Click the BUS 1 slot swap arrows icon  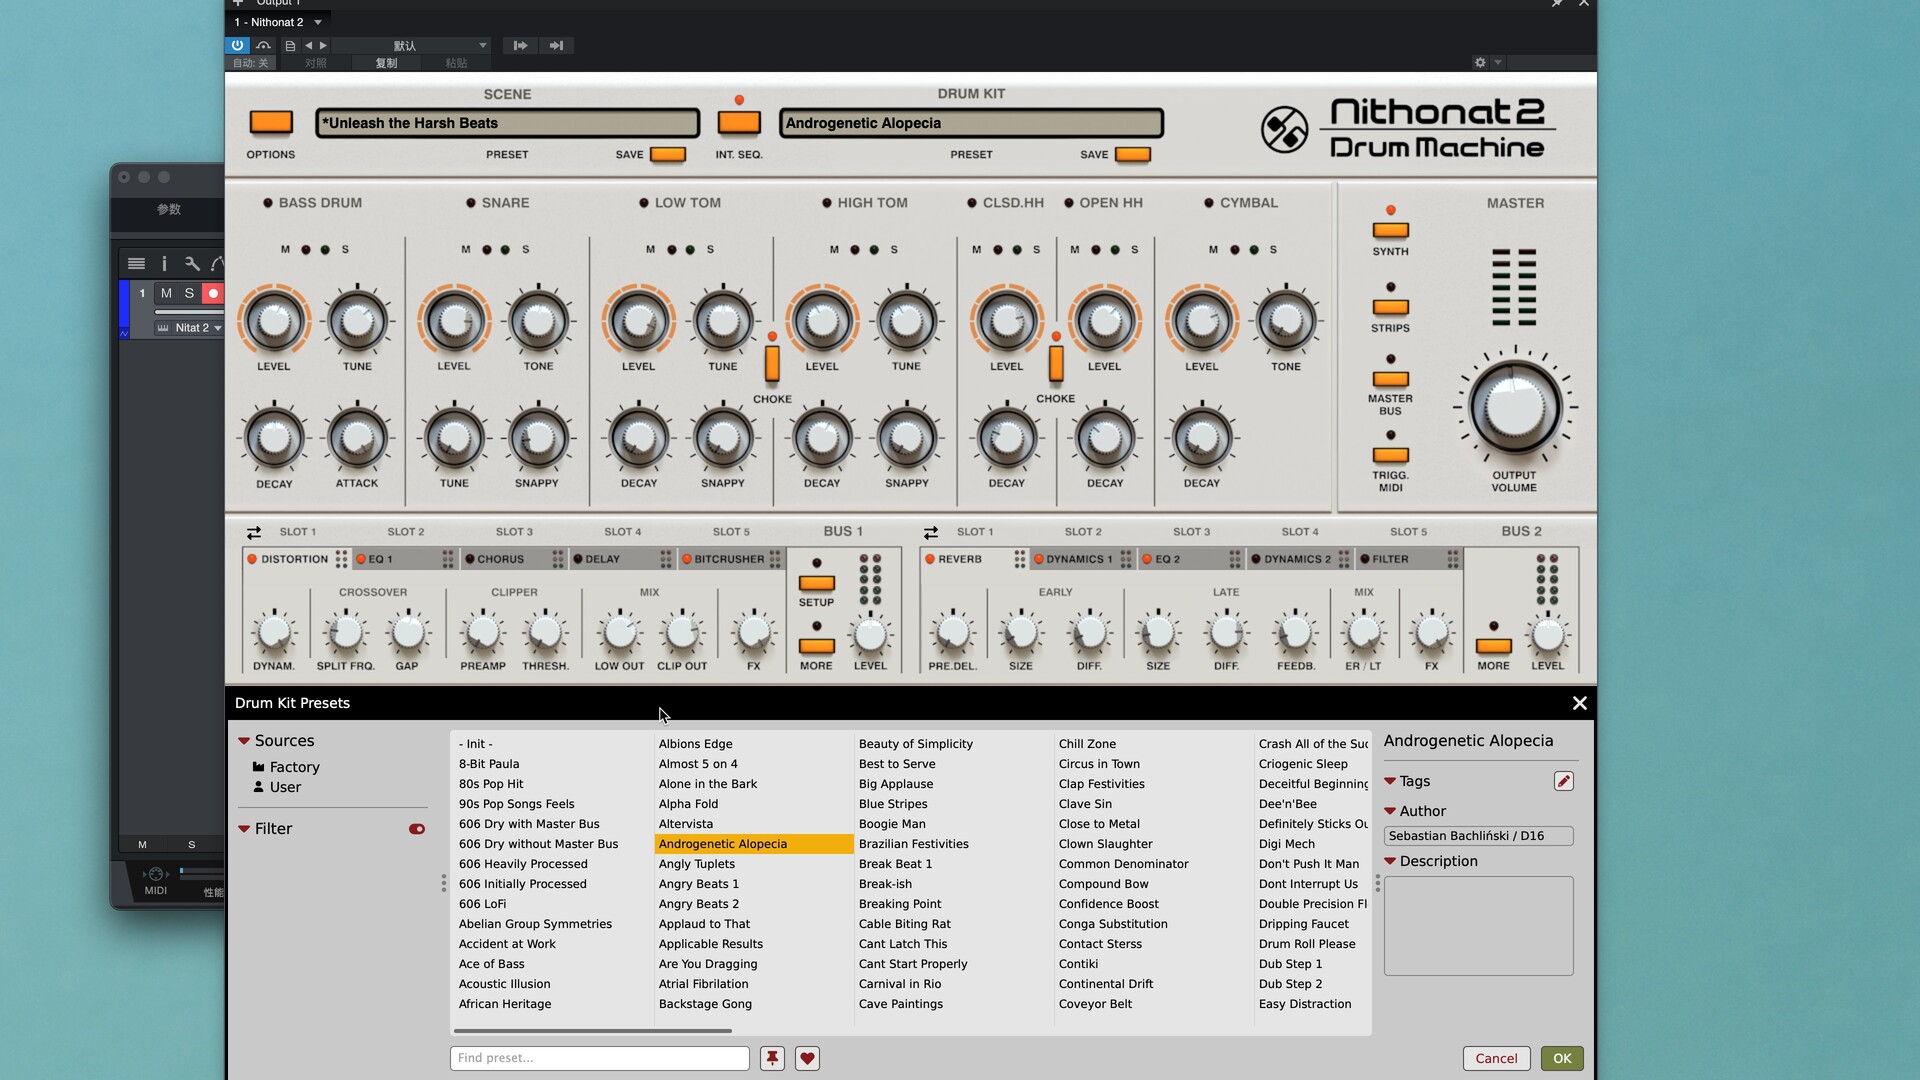[x=254, y=532]
